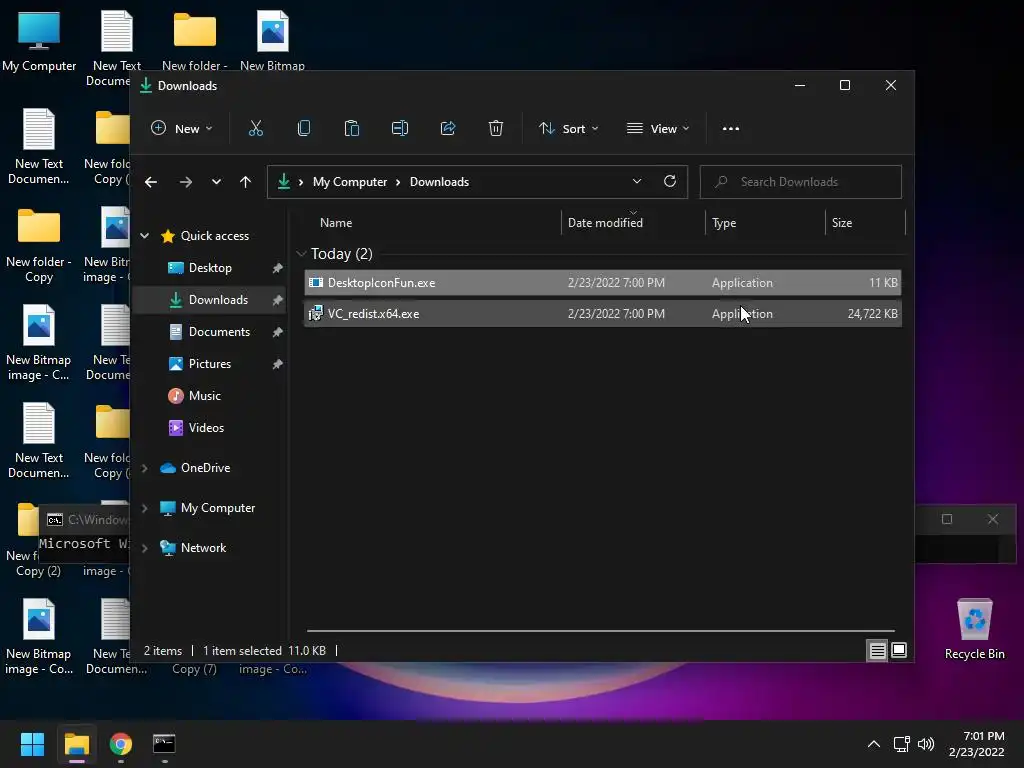
Task: Open Google Chrome from taskbar
Action: click(x=121, y=744)
